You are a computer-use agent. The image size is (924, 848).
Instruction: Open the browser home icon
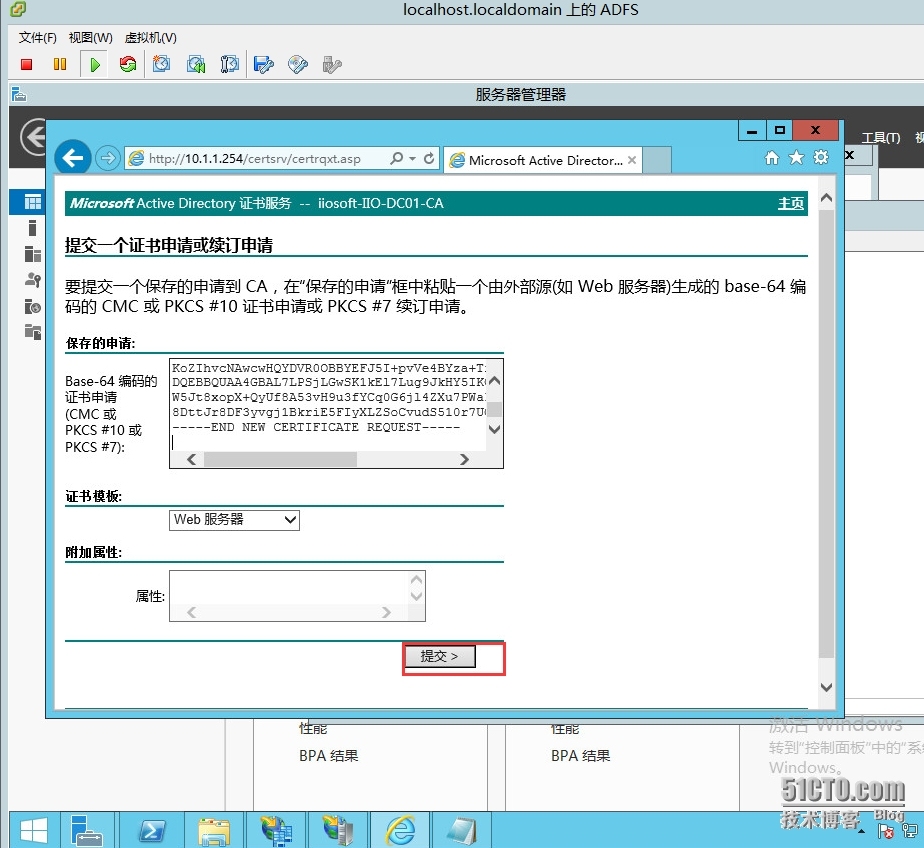(771, 157)
